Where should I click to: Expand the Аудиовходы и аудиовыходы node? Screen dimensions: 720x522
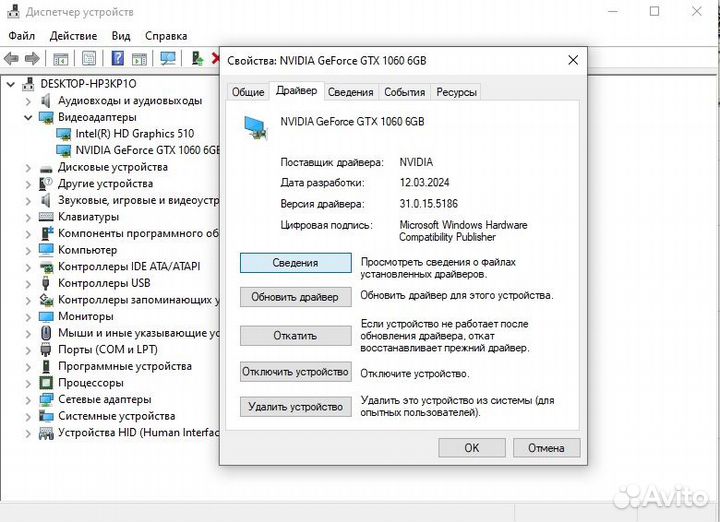pyautogui.click(x=27, y=100)
